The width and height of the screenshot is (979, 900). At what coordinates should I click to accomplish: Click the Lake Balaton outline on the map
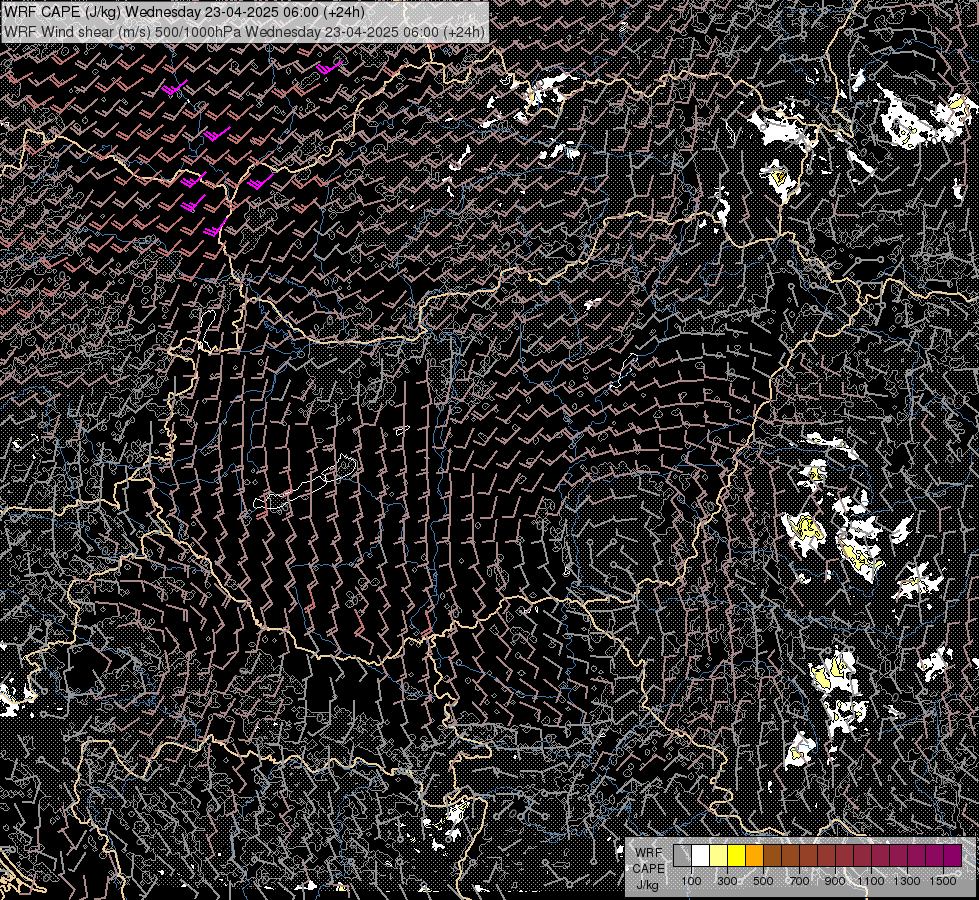coord(306,483)
